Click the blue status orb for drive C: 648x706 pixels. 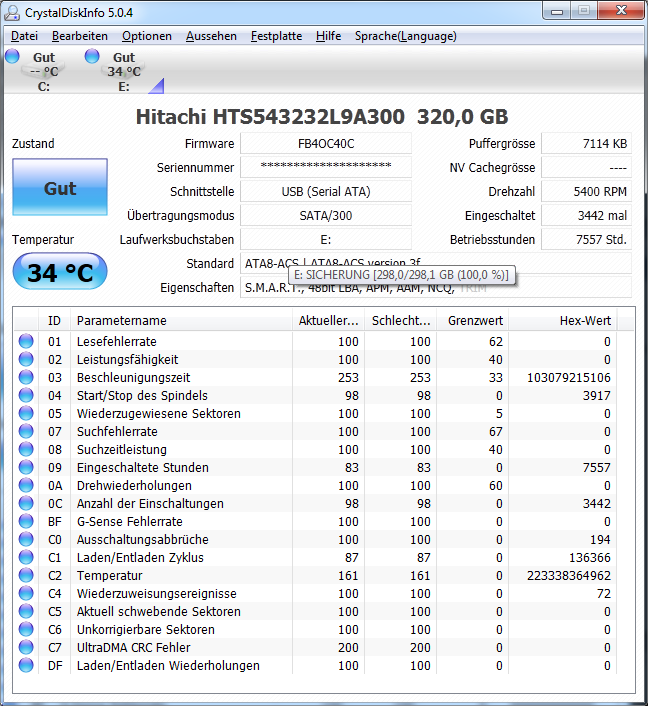12,56
